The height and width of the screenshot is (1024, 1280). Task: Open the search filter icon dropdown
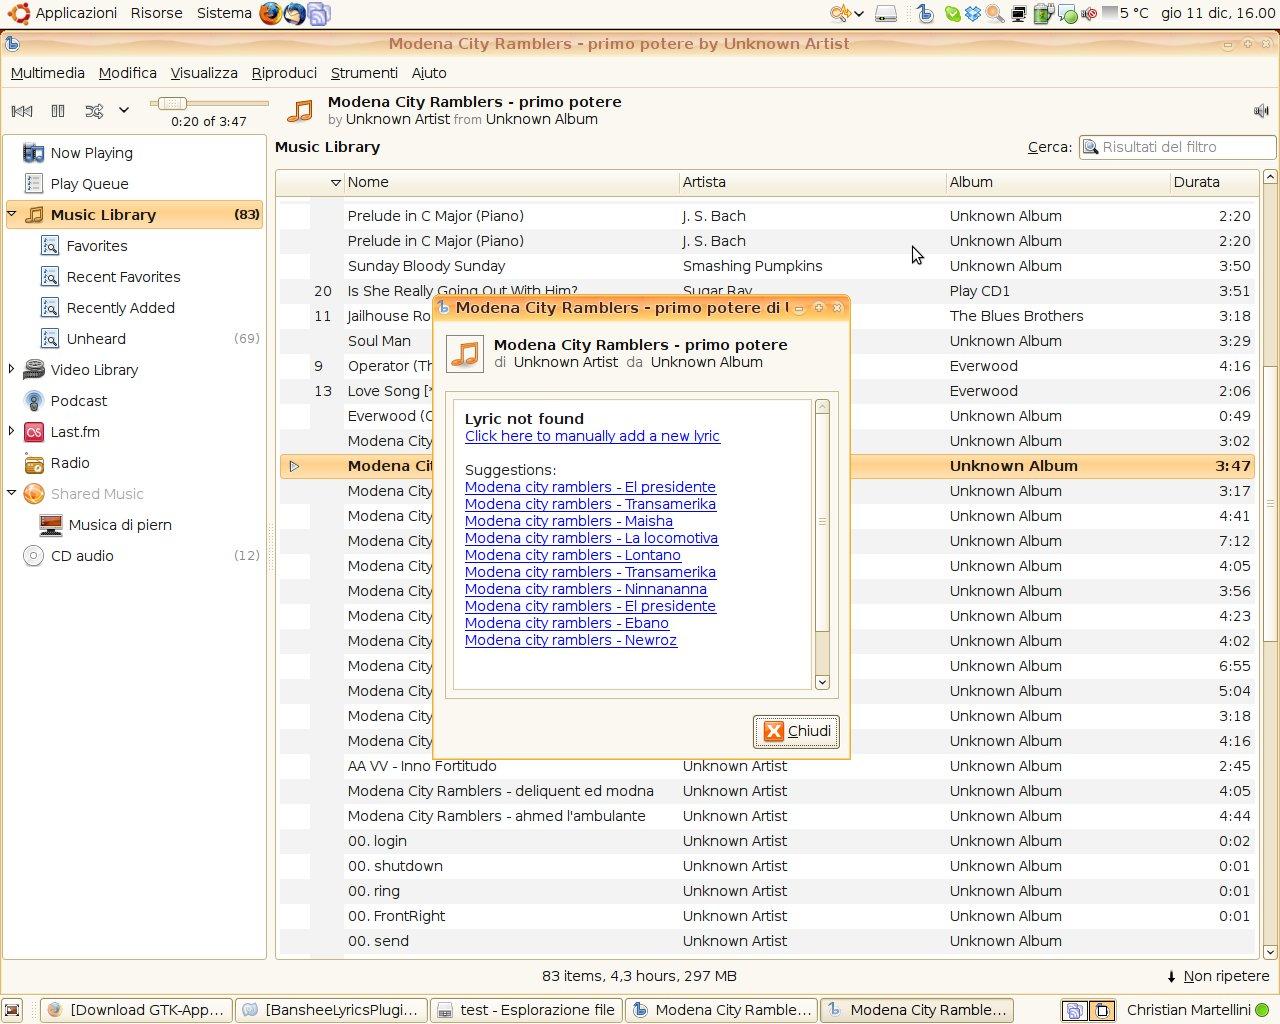click(x=1090, y=147)
